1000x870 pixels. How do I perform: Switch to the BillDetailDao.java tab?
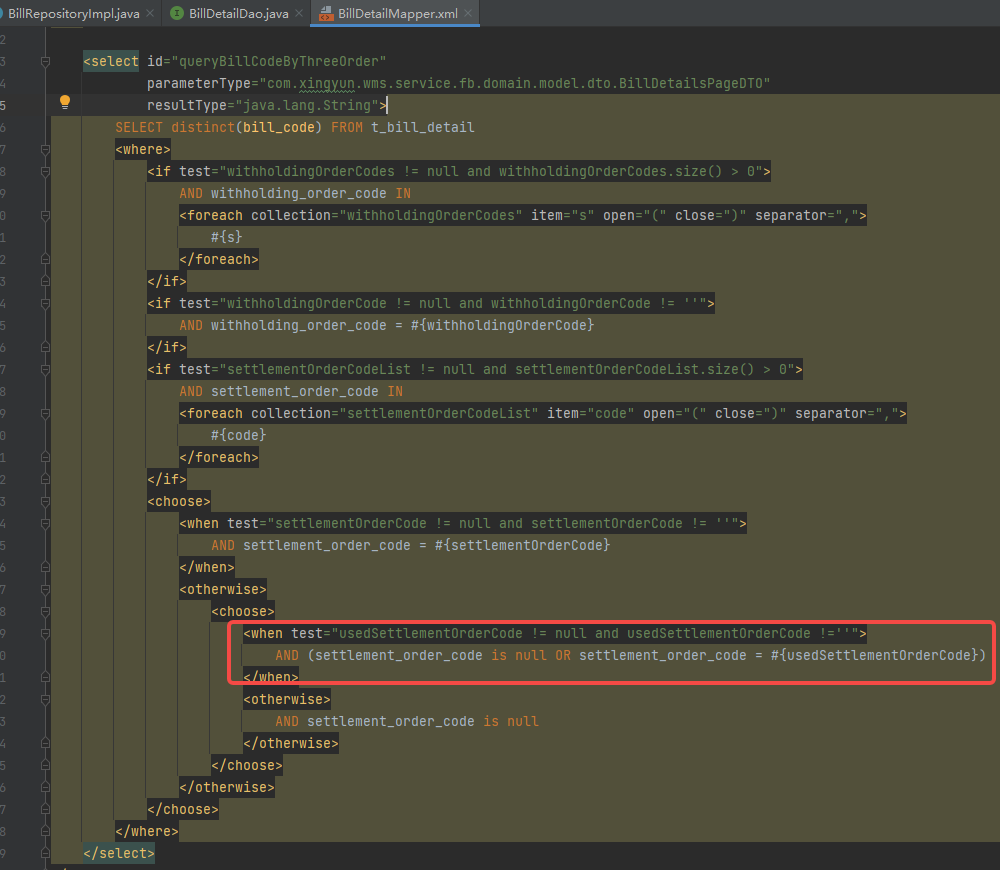click(239, 13)
